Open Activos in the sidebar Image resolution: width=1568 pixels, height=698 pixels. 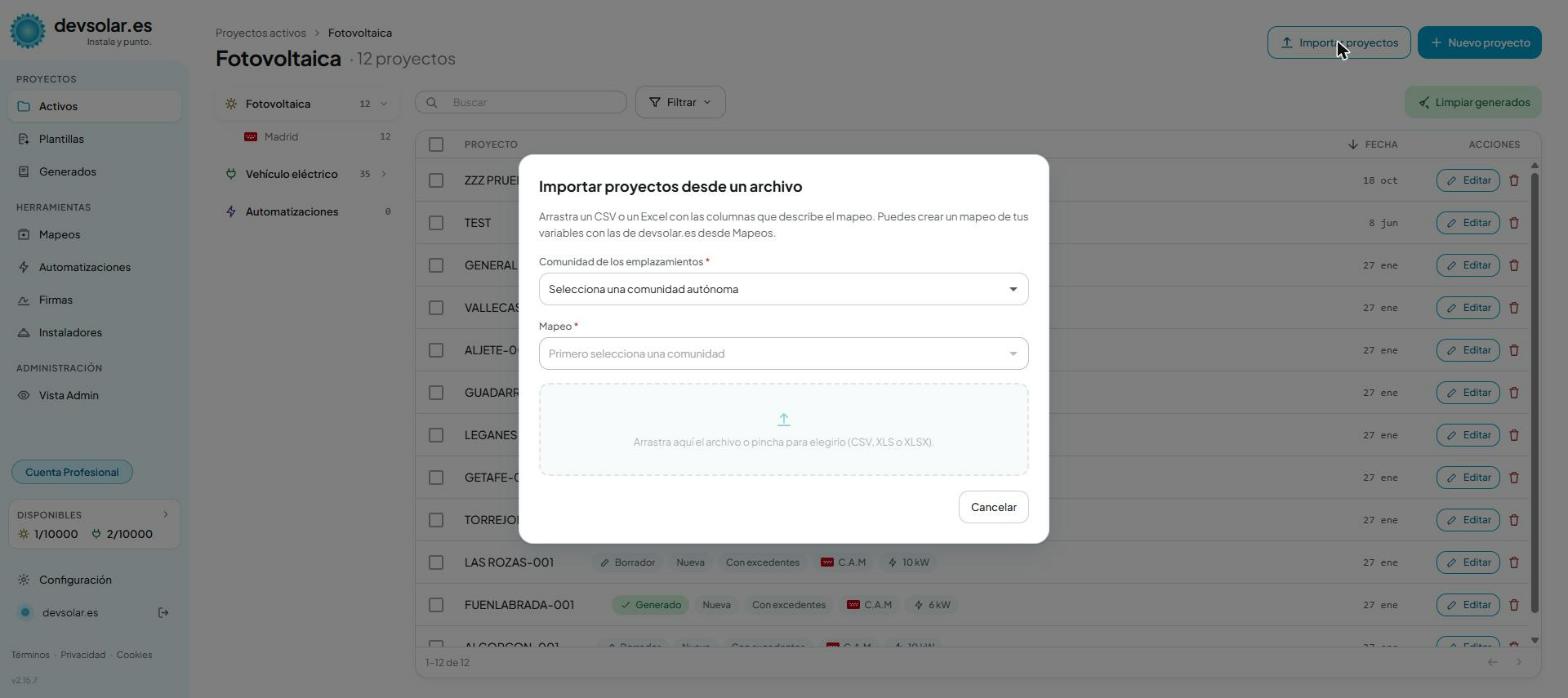[95, 106]
